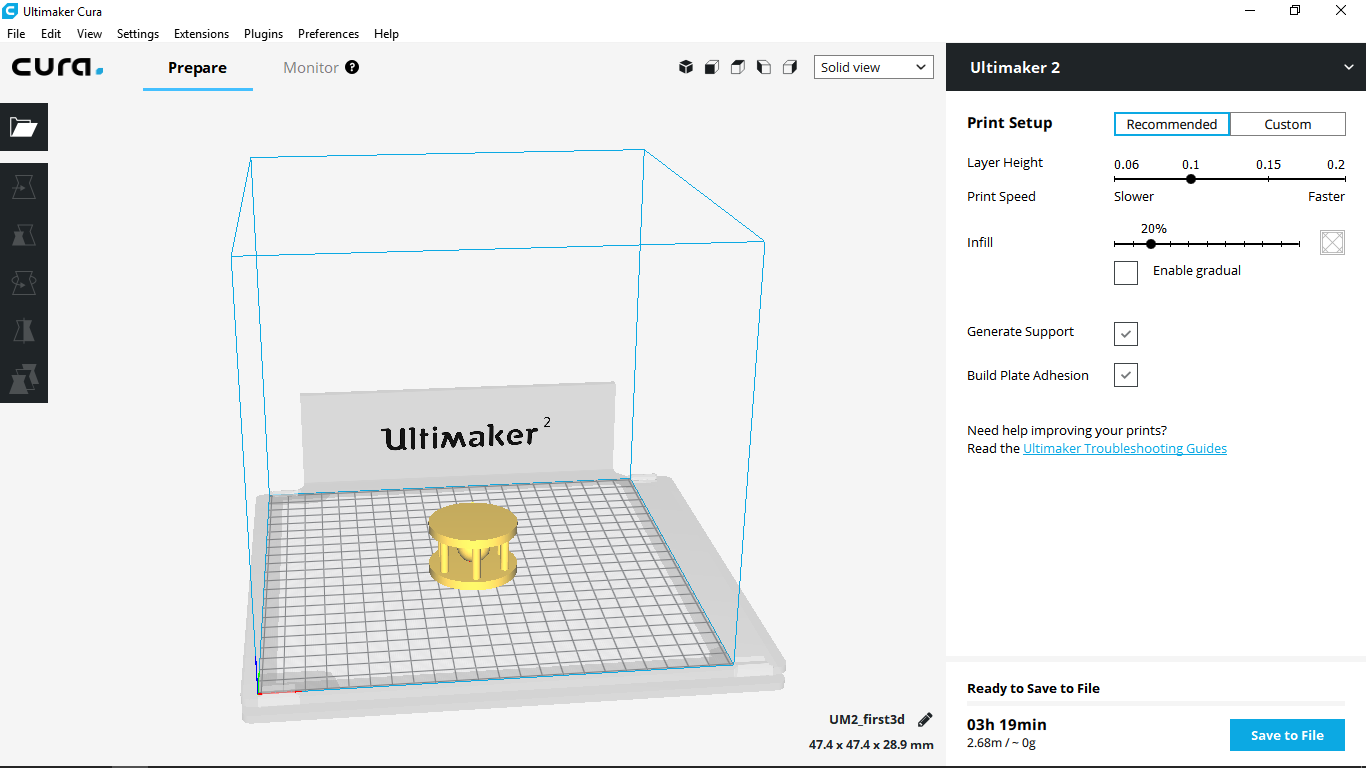1366x768 pixels.
Task: Switch camera to right side view cube icon
Action: [x=790, y=67]
